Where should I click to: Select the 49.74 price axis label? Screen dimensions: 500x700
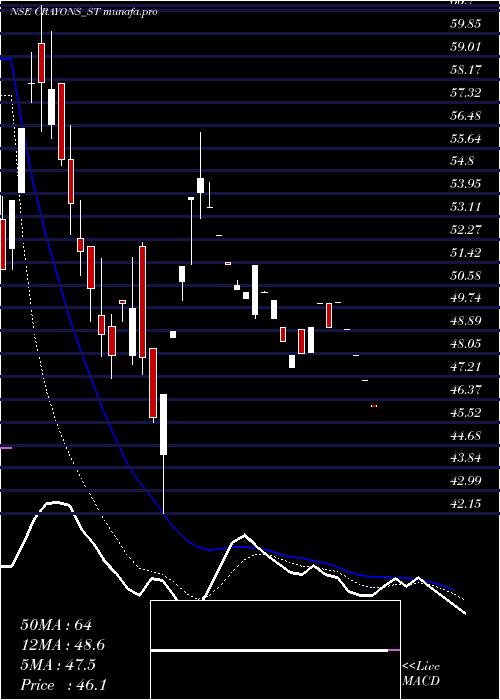[x=466, y=298]
